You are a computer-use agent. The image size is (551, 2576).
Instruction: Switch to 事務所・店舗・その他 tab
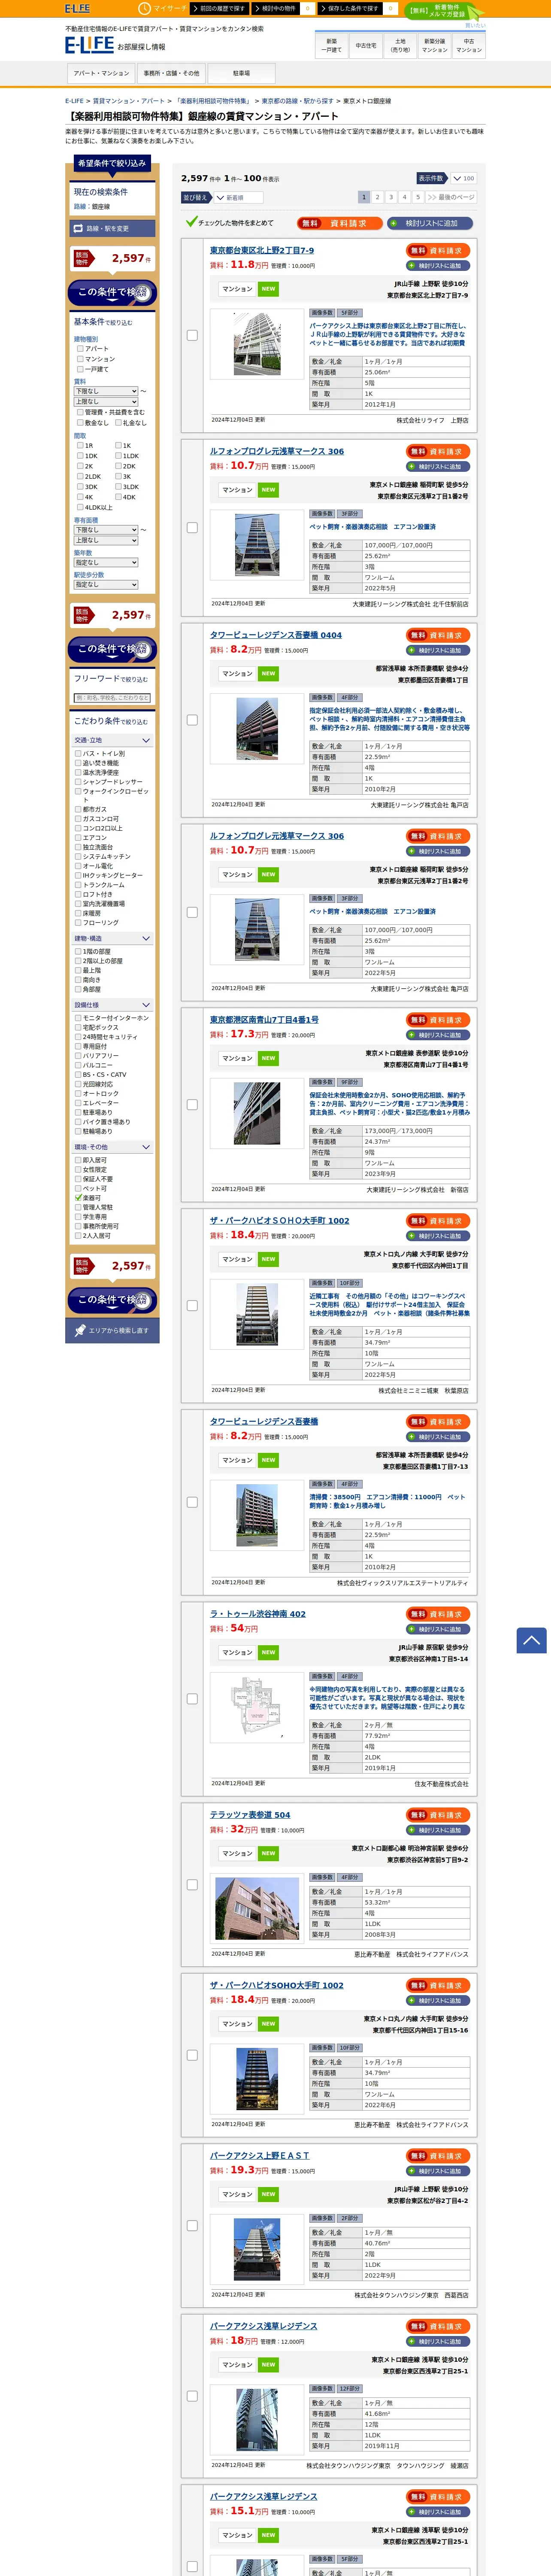click(171, 73)
